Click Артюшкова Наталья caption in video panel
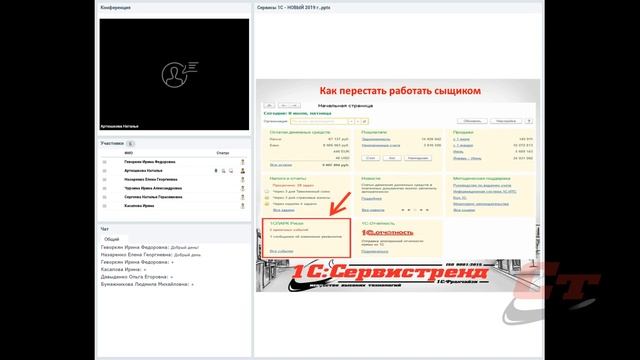640x360 pixels. coord(120,127)
